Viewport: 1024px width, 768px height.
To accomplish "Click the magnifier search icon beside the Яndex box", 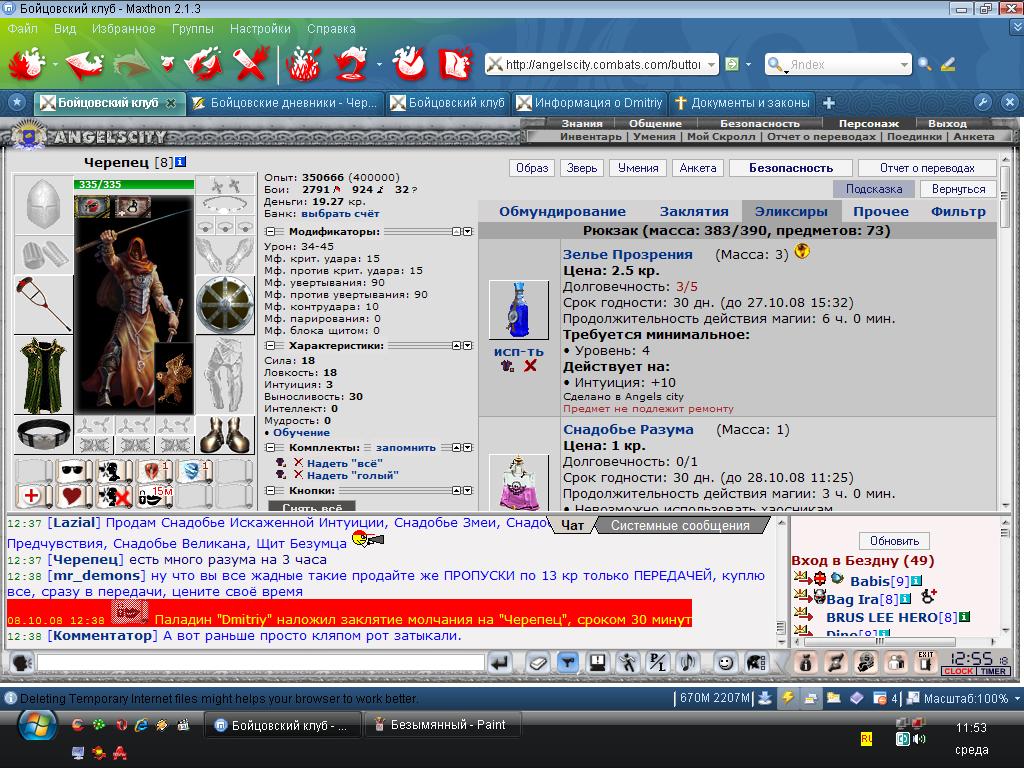I will (x=924, y=64).
